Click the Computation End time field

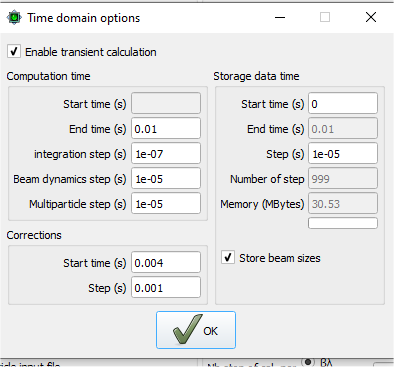click(x=166, y=129)
